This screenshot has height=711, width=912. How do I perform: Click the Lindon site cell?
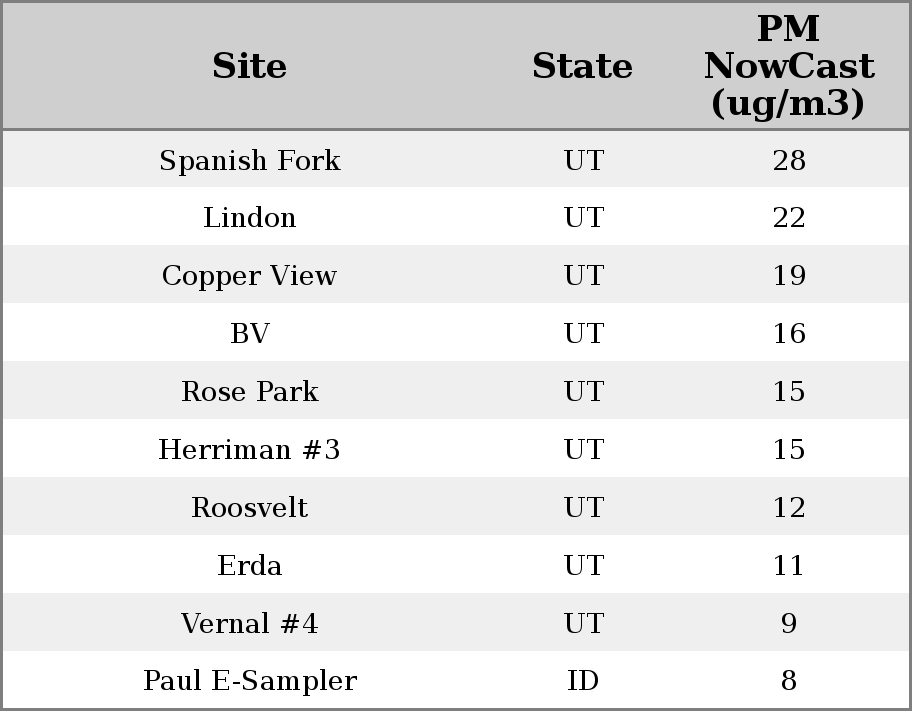click(x=249, y=218)
